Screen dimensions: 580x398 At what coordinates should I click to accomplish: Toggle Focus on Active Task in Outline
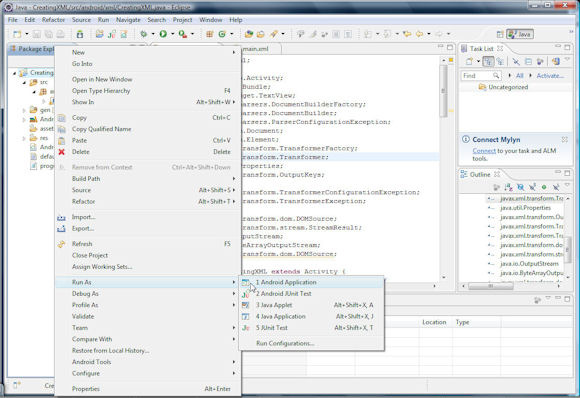(x=497, y=187)
